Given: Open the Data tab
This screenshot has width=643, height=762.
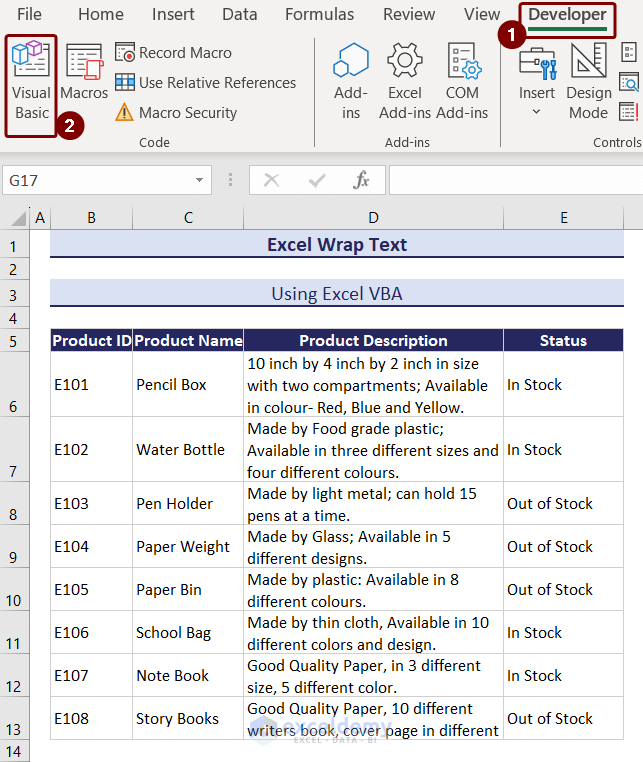Looking at the screenshot, I should (240, 14).
